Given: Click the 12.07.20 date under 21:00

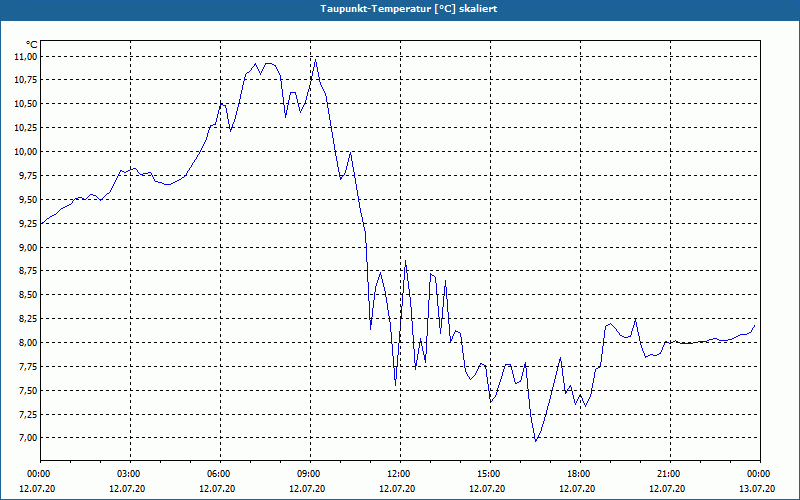Looking at the screenshot, I should click(667, 489).
